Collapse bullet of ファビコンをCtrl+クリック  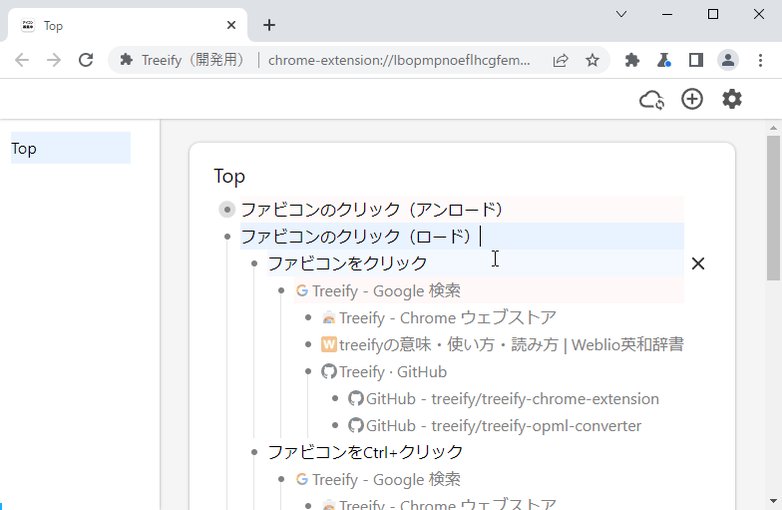[x=254, y=452]
